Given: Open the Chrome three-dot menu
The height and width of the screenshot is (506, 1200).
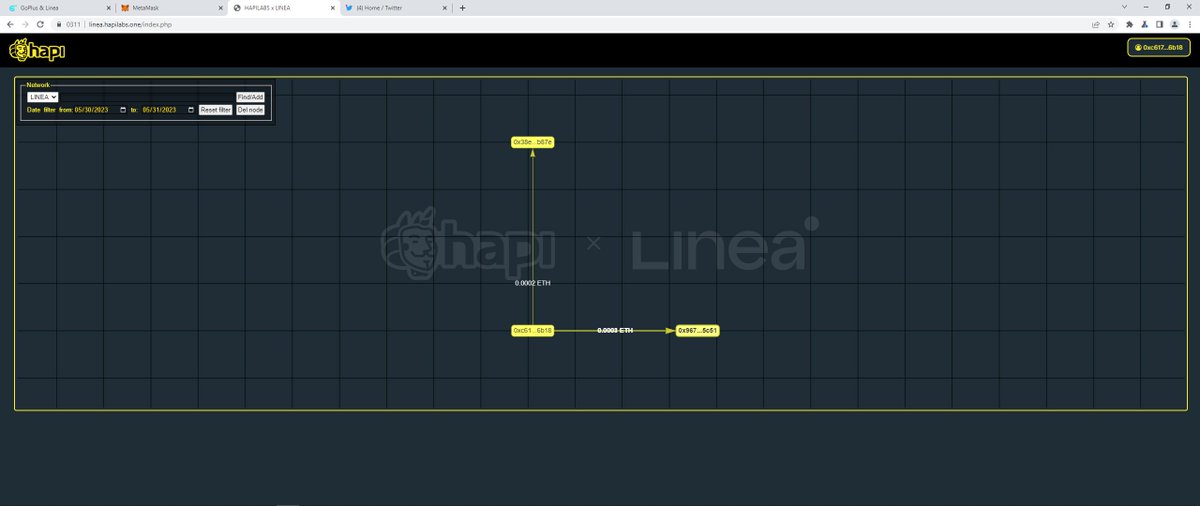Looking at the screenshot, I should [1190, 24].
